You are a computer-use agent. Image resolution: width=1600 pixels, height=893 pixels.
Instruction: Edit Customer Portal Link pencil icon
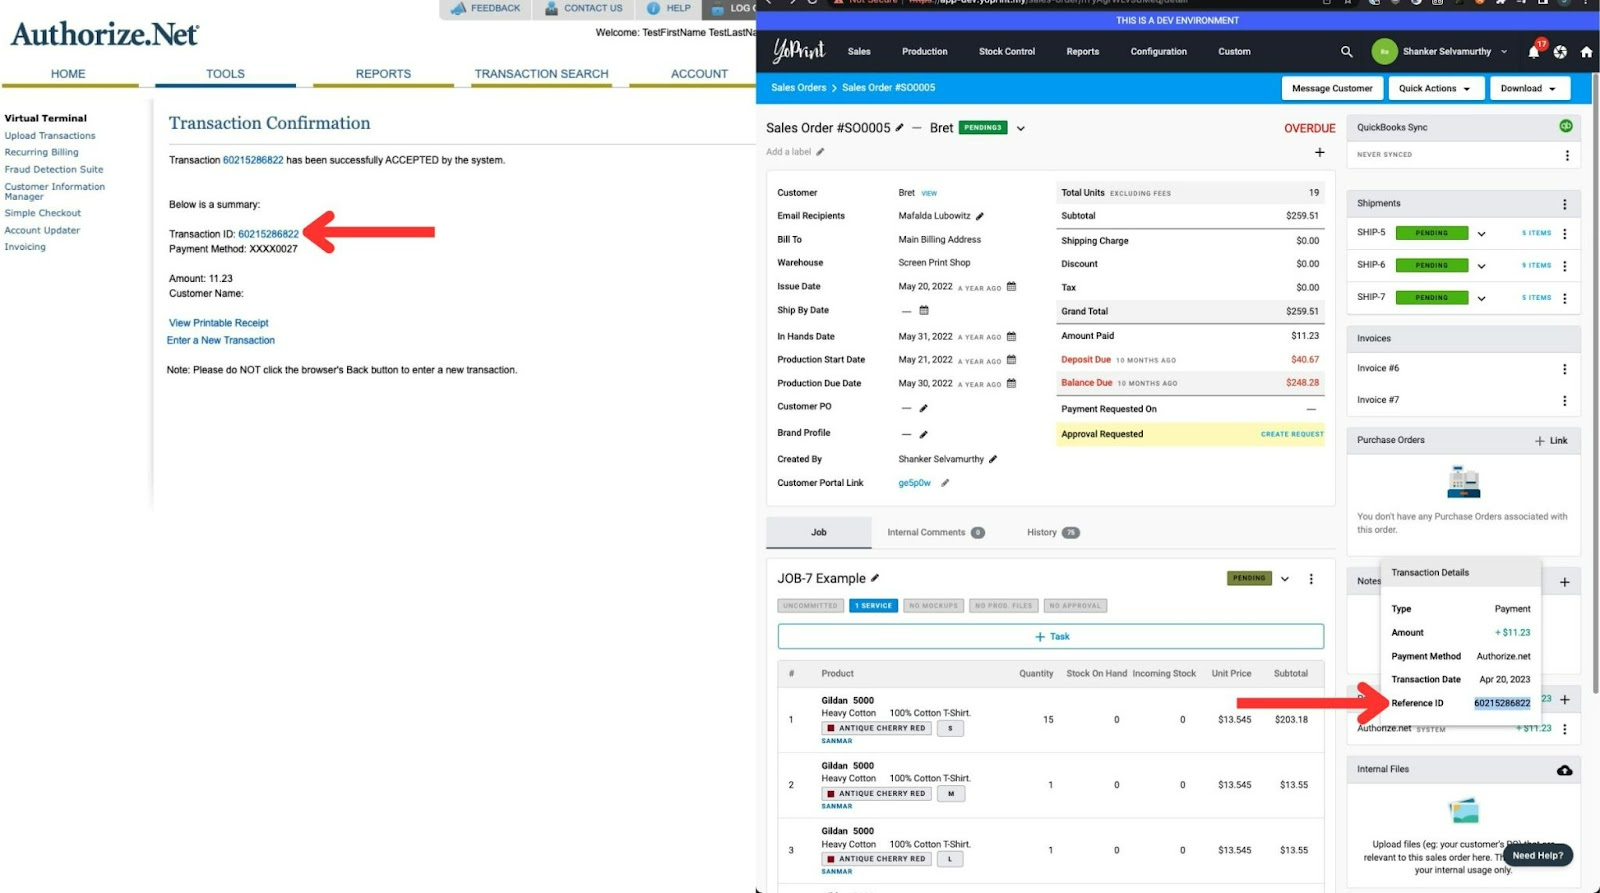pyautogui.click(x=945, y=483)
